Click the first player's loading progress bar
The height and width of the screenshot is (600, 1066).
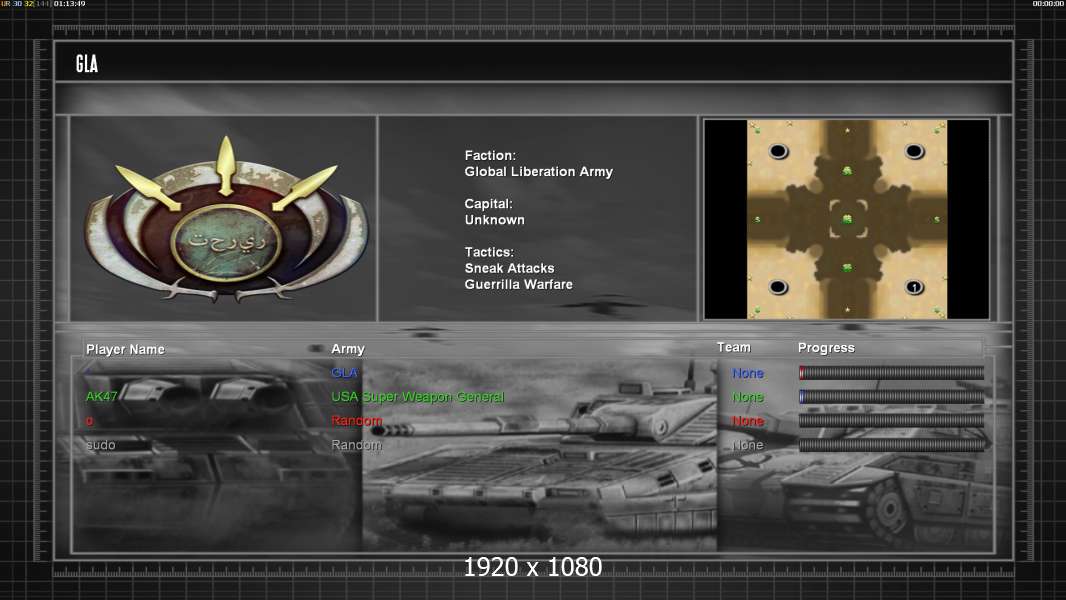[x=891, y=373]
